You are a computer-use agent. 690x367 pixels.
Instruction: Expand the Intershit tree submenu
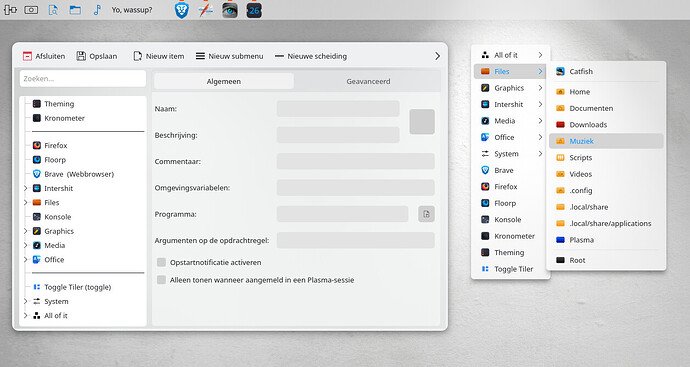point(26,188)
